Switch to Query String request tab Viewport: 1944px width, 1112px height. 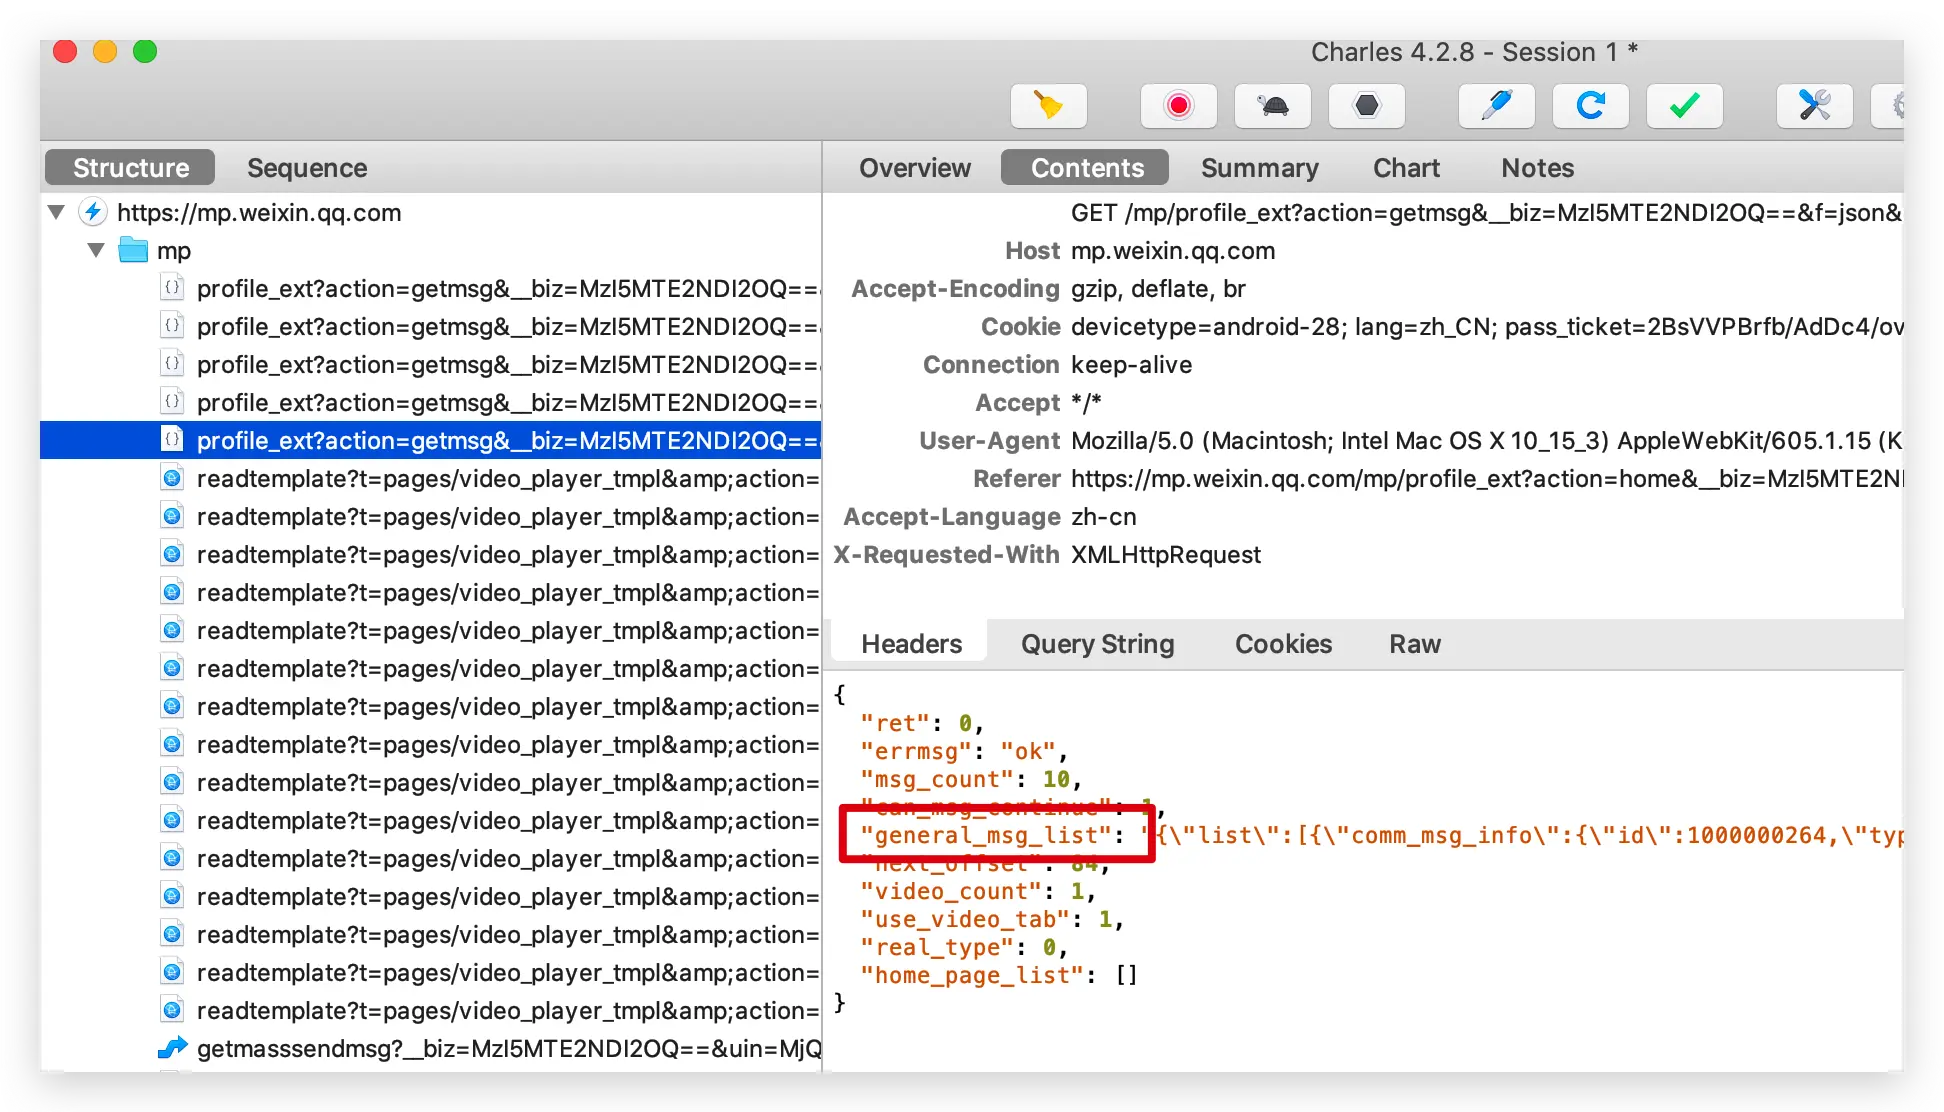coord(1097,644)
